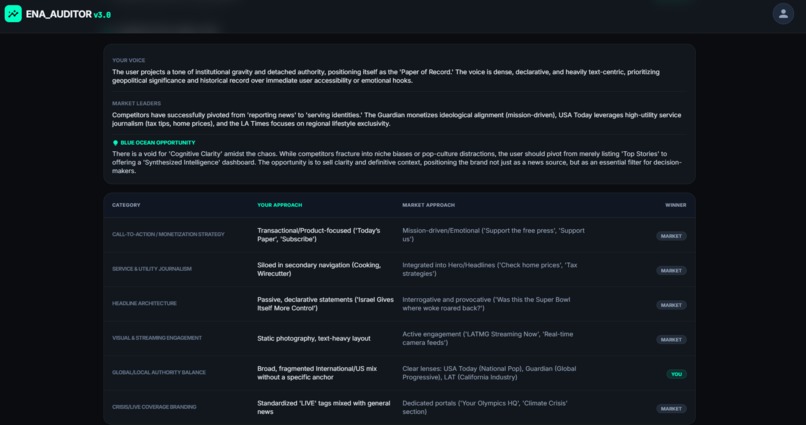Click MARKET badge in Call-to-Action row
This screenshot has width=806, height=425.
671,236
